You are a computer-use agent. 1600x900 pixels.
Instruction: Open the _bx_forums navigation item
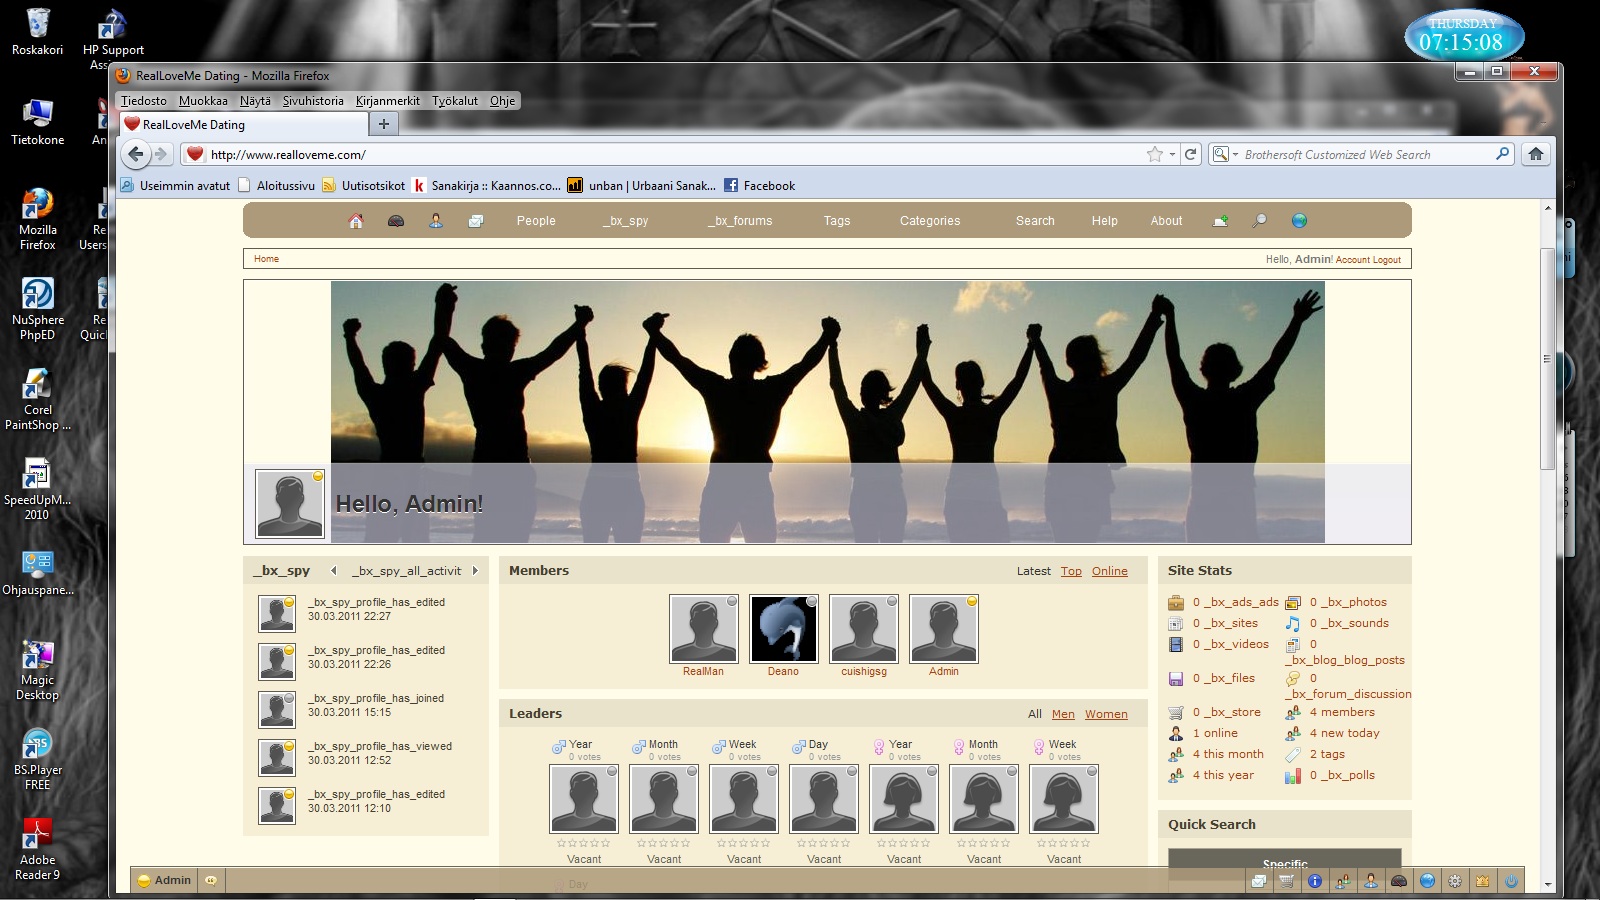pos(740,221)
